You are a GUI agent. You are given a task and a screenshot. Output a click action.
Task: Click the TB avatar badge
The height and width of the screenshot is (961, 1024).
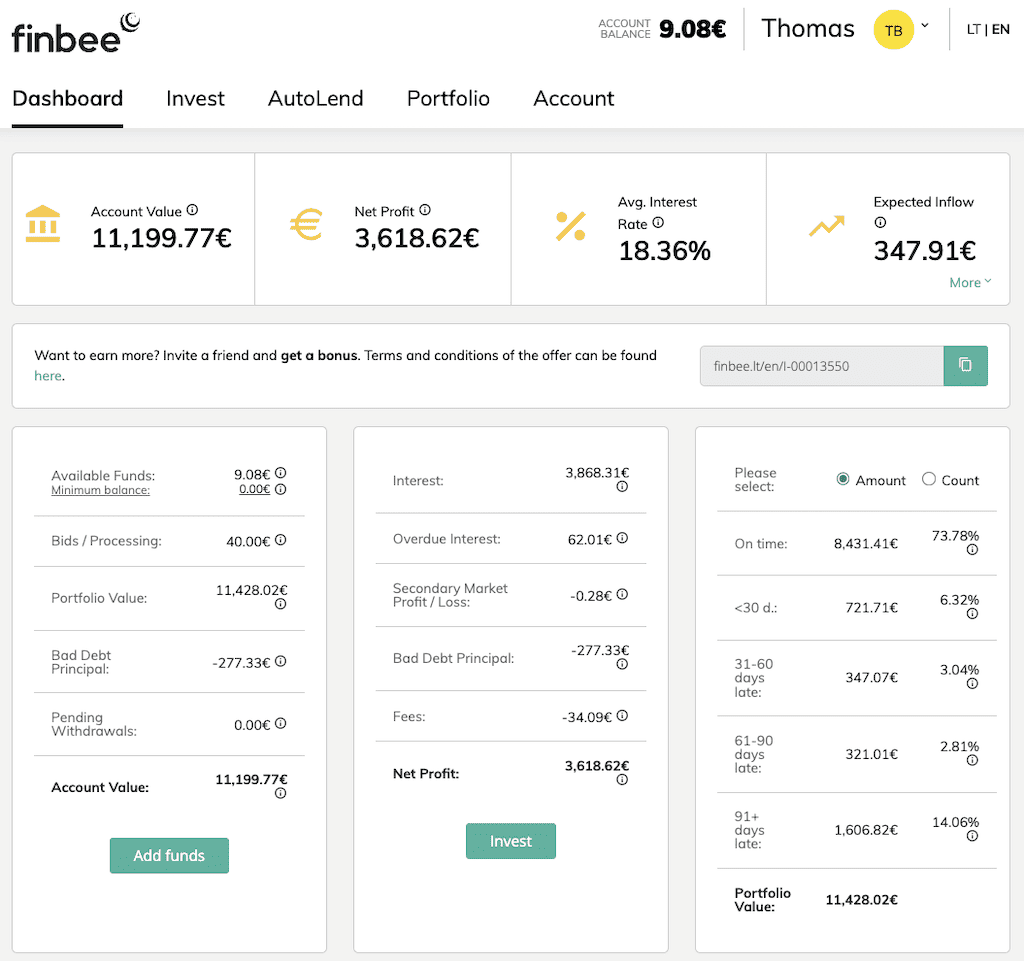coord(893,30)
